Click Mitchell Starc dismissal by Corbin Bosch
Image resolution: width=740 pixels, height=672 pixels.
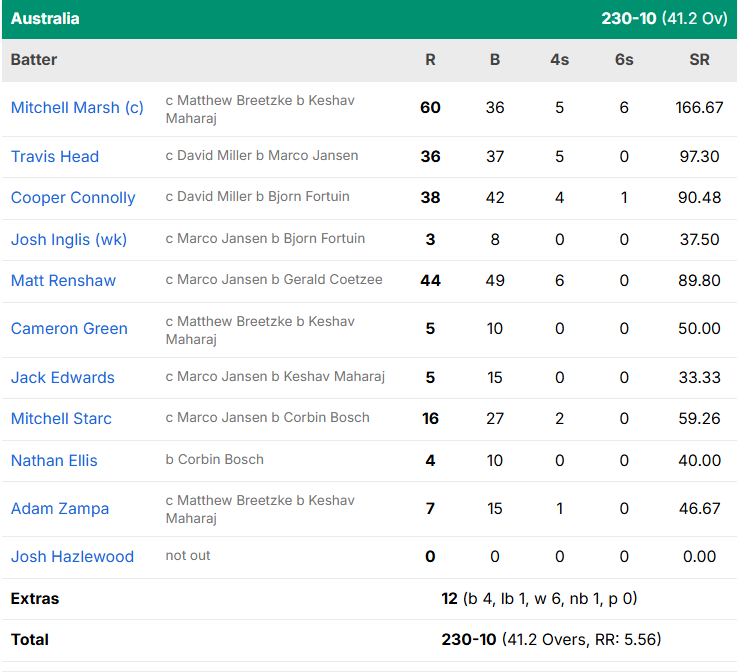click(x=268, y=418)
